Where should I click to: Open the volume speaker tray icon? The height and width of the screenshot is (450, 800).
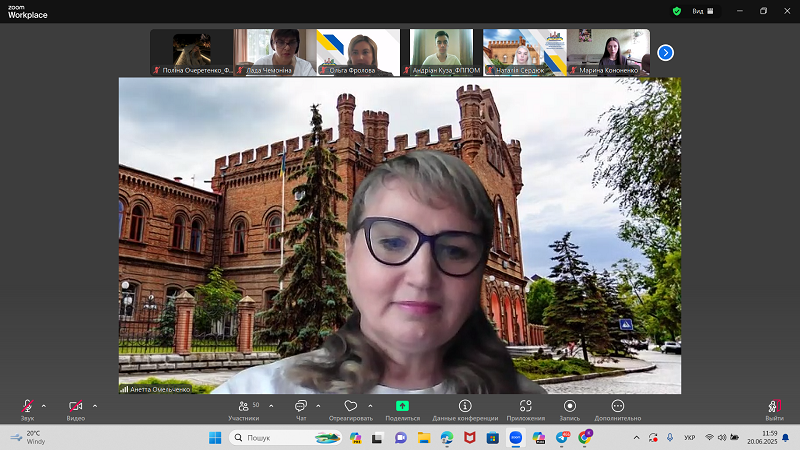pyautogui.click(x=722, y=438)
